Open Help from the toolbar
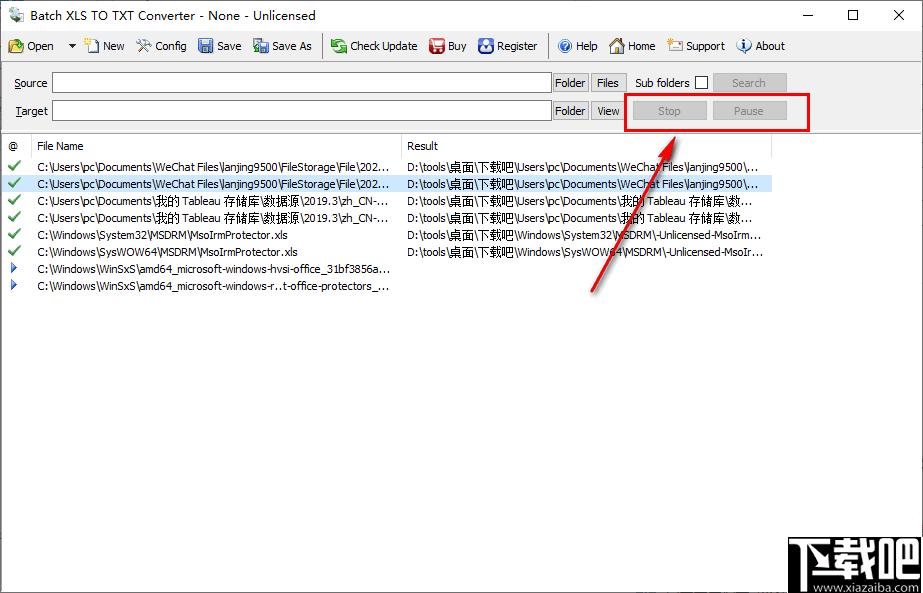The image size is (923, 593). pyautogui.click(x=577, y=46)
